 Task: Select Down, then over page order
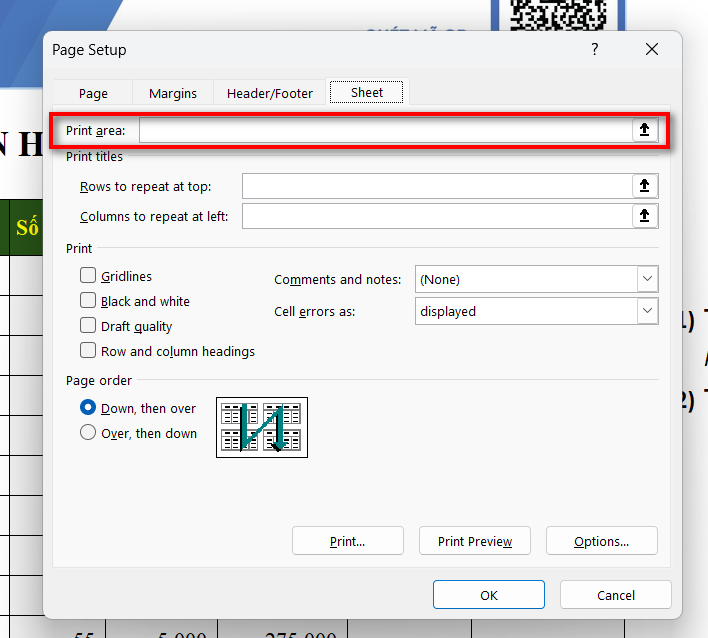[88, 408]
